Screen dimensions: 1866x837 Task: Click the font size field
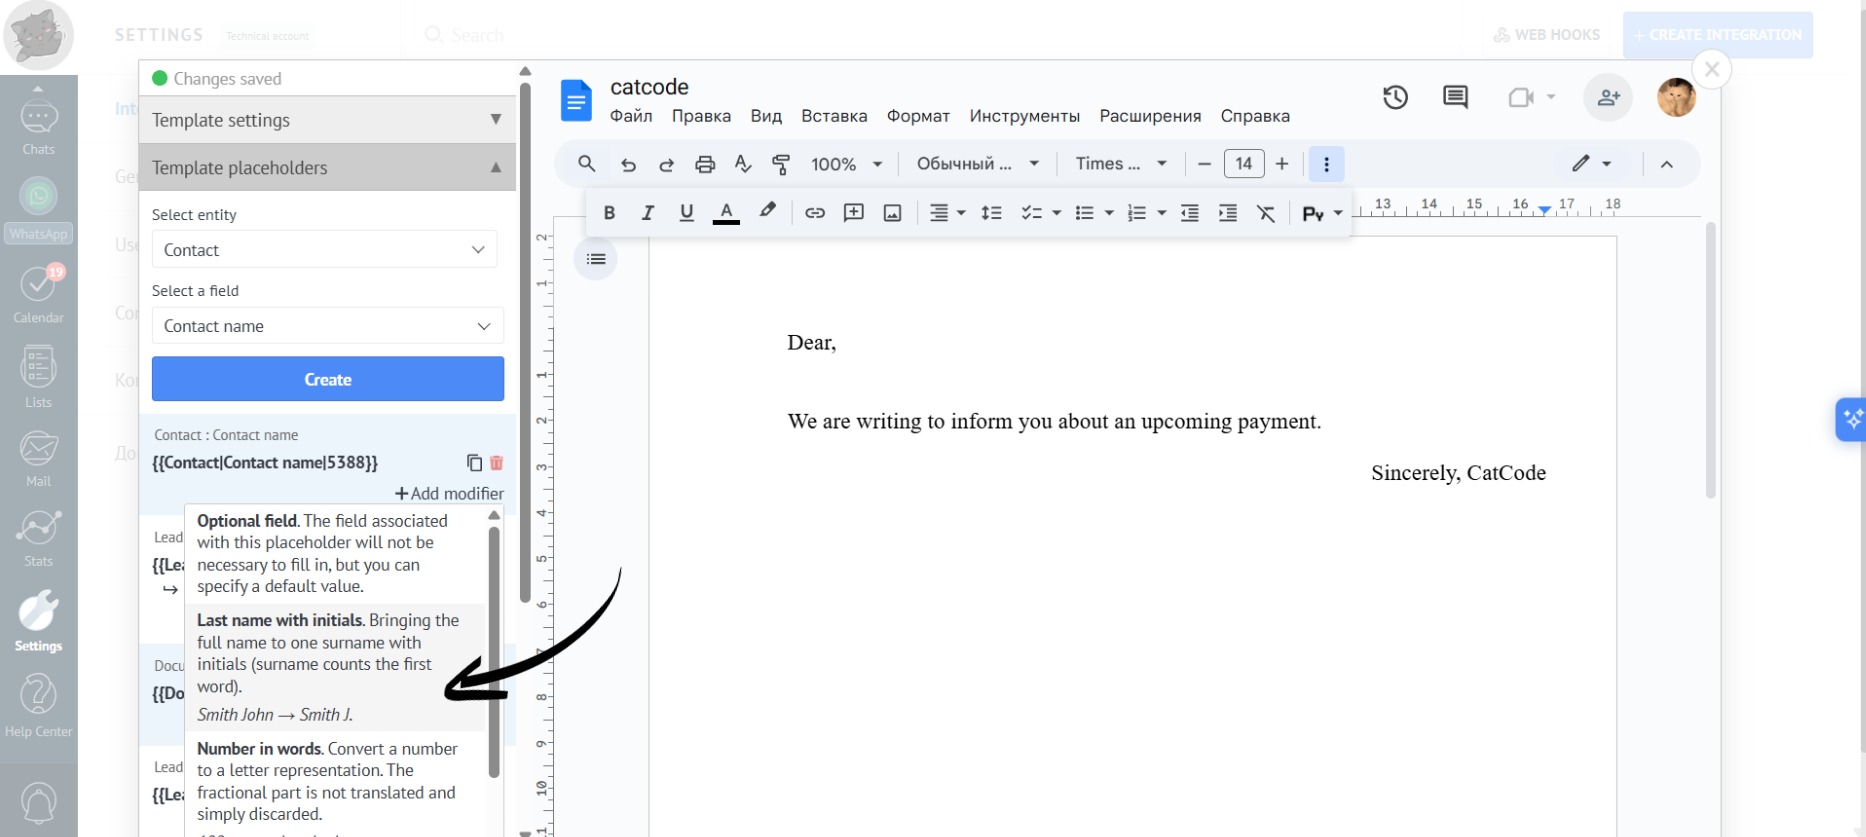tap(1243, 164)
